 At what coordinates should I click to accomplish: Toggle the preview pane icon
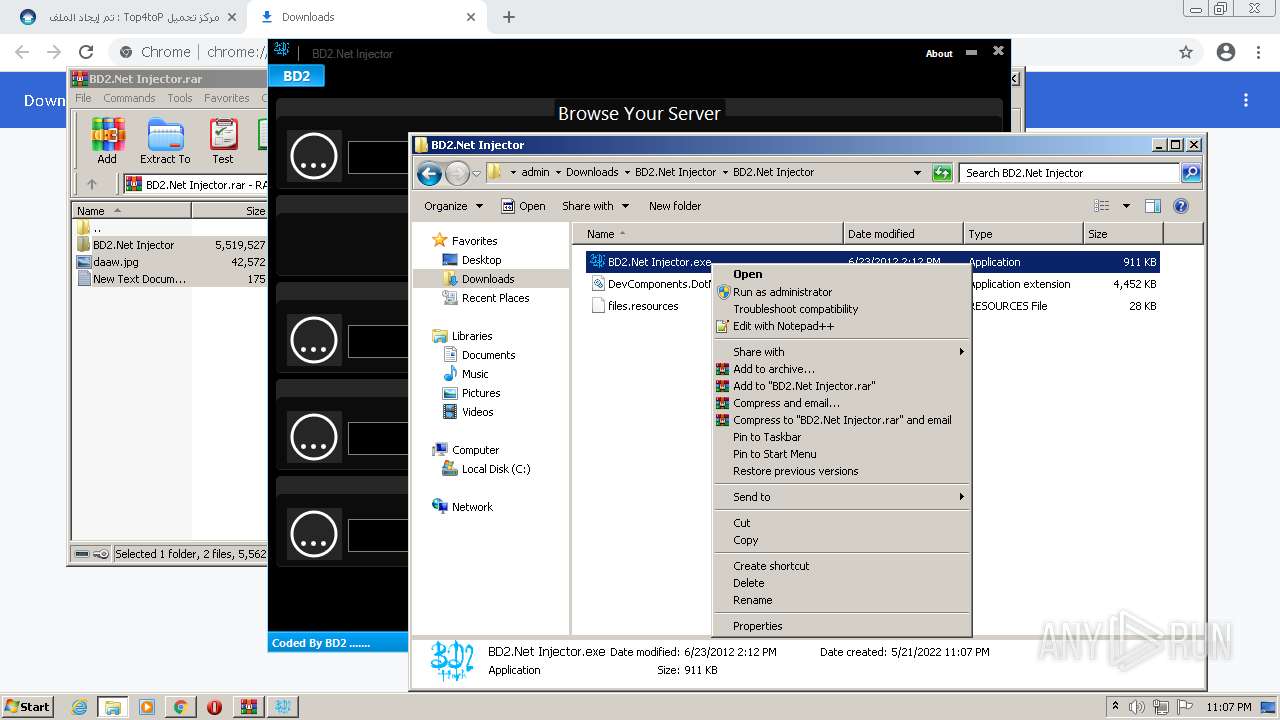click(x=1152, y=206)
